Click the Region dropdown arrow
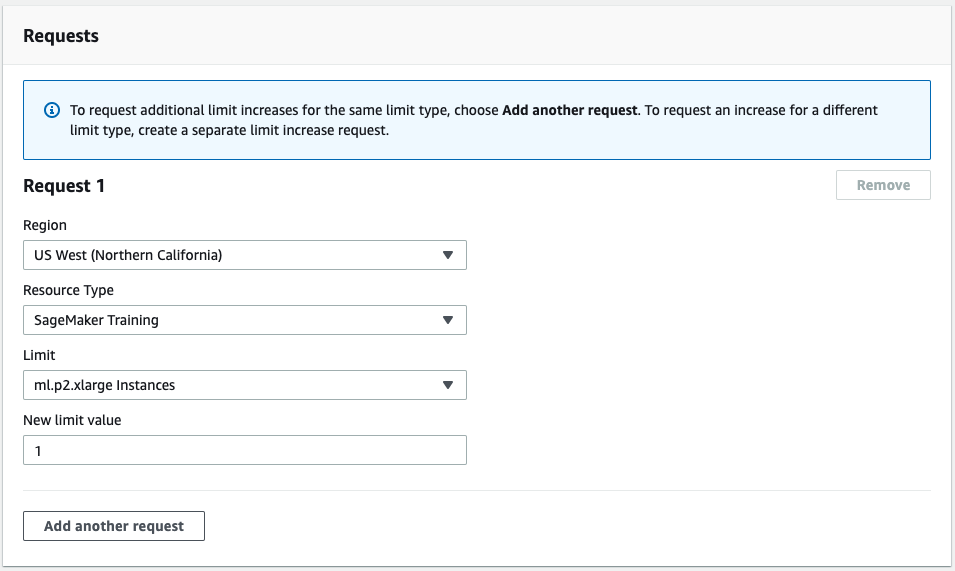This screenshot has height=571, width=955. click(448, 255)
